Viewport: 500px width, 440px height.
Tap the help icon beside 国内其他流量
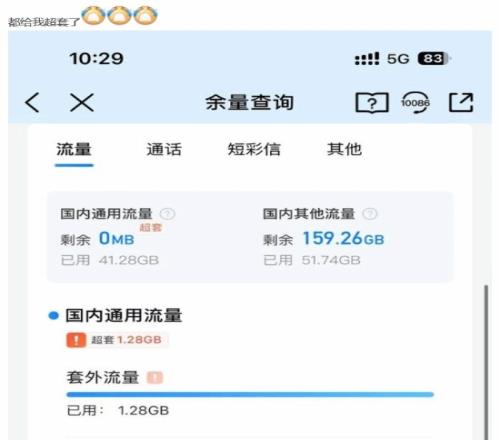(x=370, y=214)
